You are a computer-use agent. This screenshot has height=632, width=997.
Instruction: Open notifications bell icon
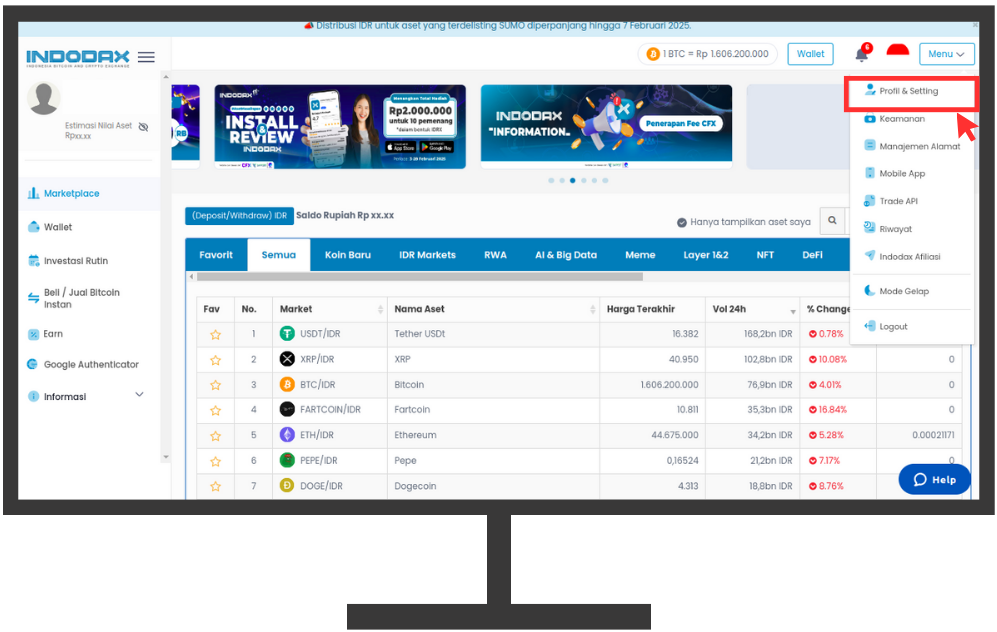(x=862, y=53)
